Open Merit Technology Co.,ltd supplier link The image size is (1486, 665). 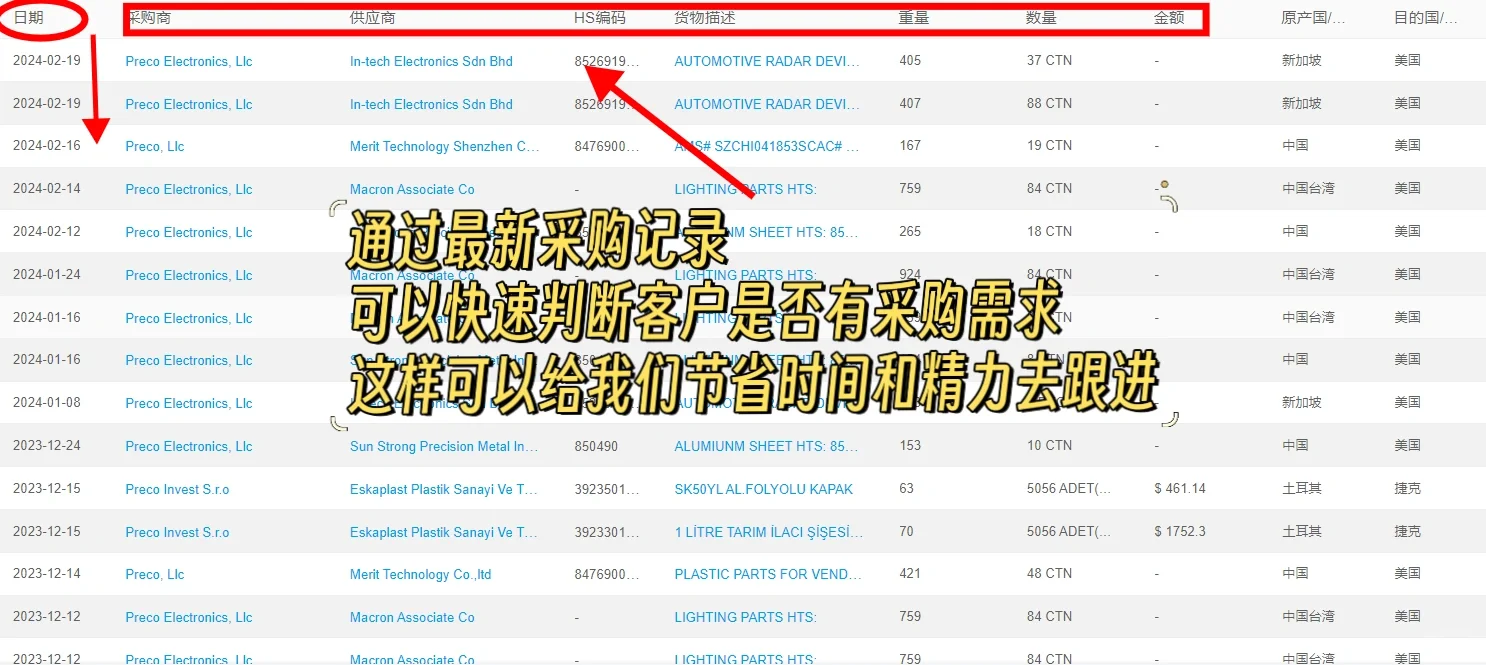pyautogui.click(x=421, y=574)
